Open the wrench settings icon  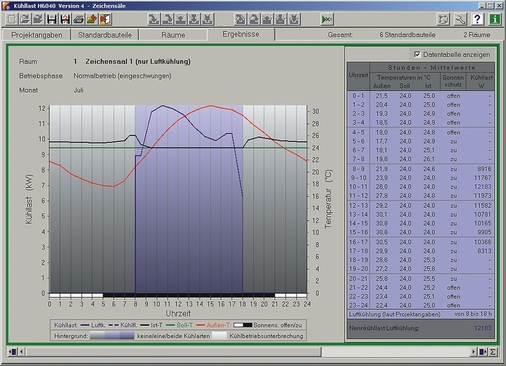460,19
